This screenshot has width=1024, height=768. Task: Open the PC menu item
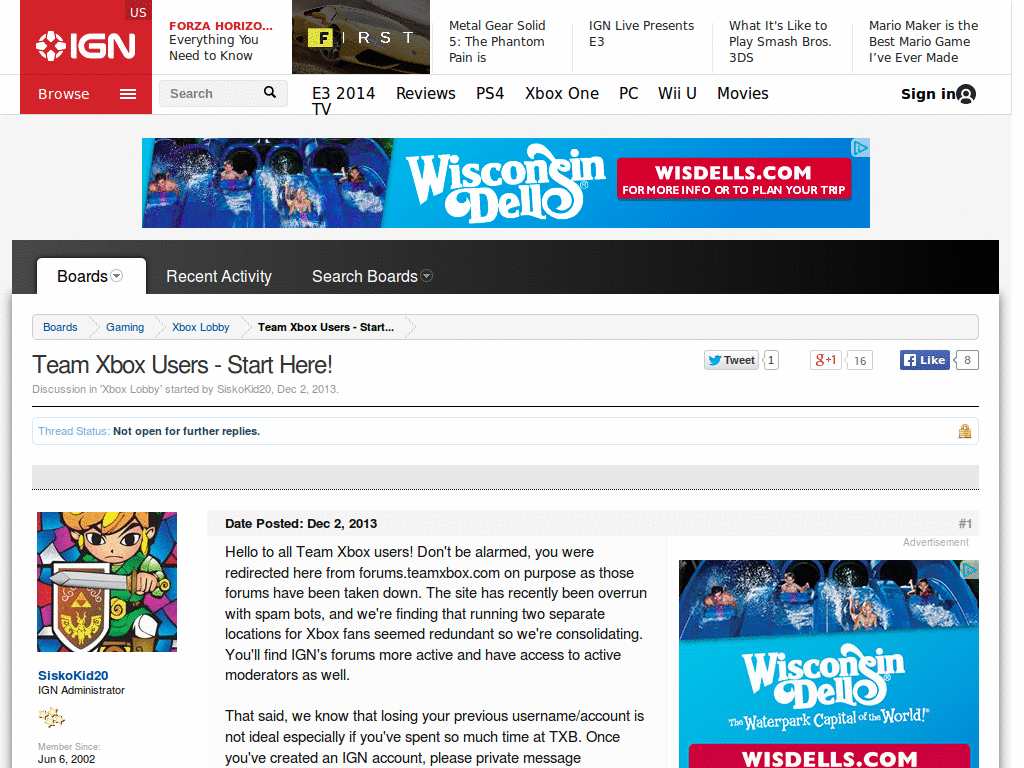pos(628,93)
